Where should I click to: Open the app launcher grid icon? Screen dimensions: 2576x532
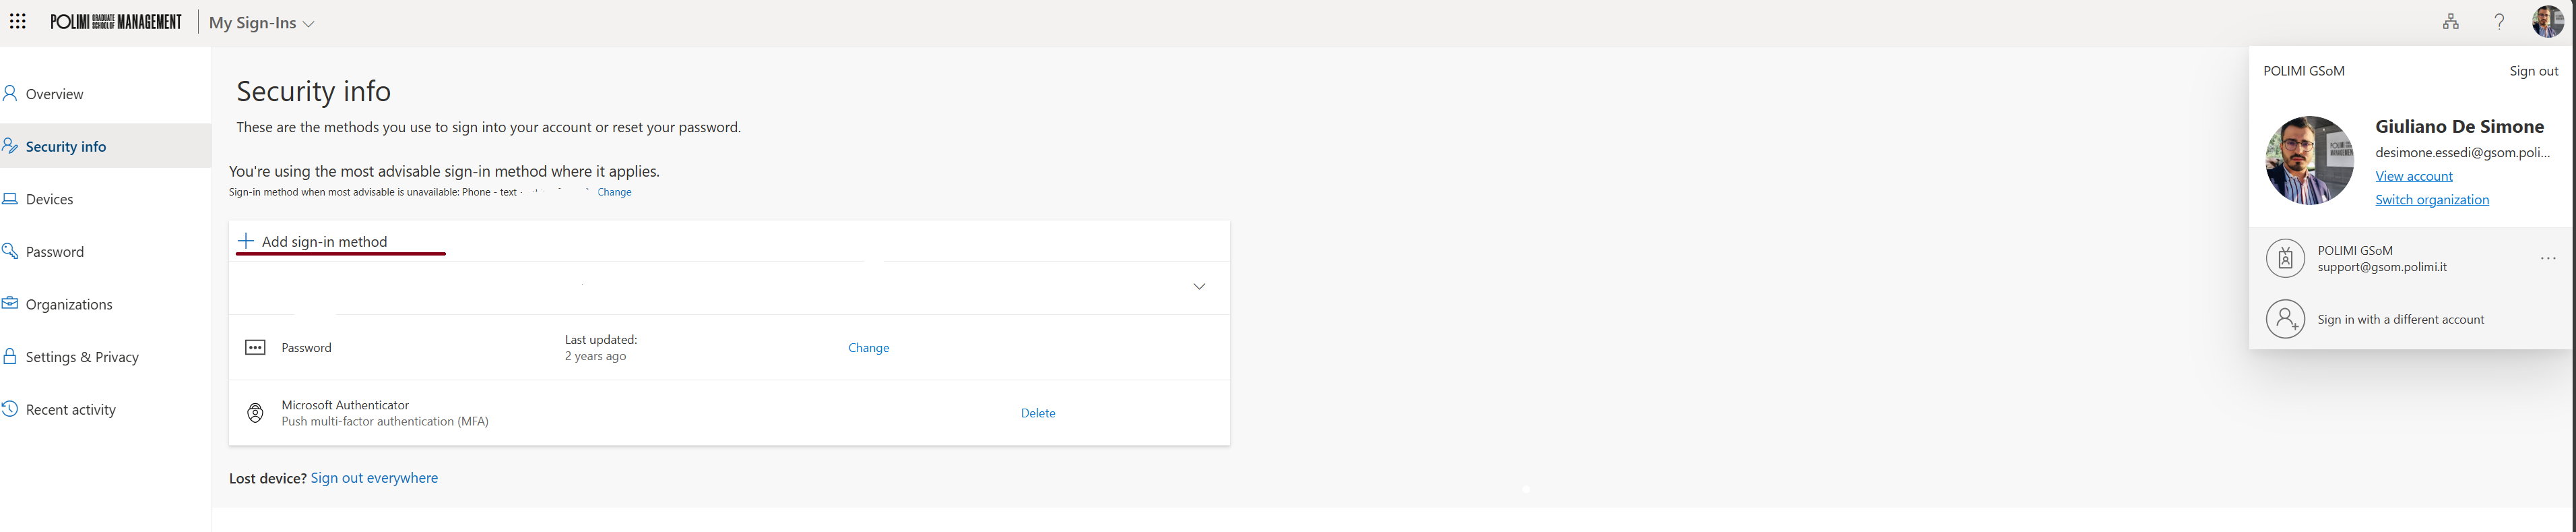[x=18, y=21]
